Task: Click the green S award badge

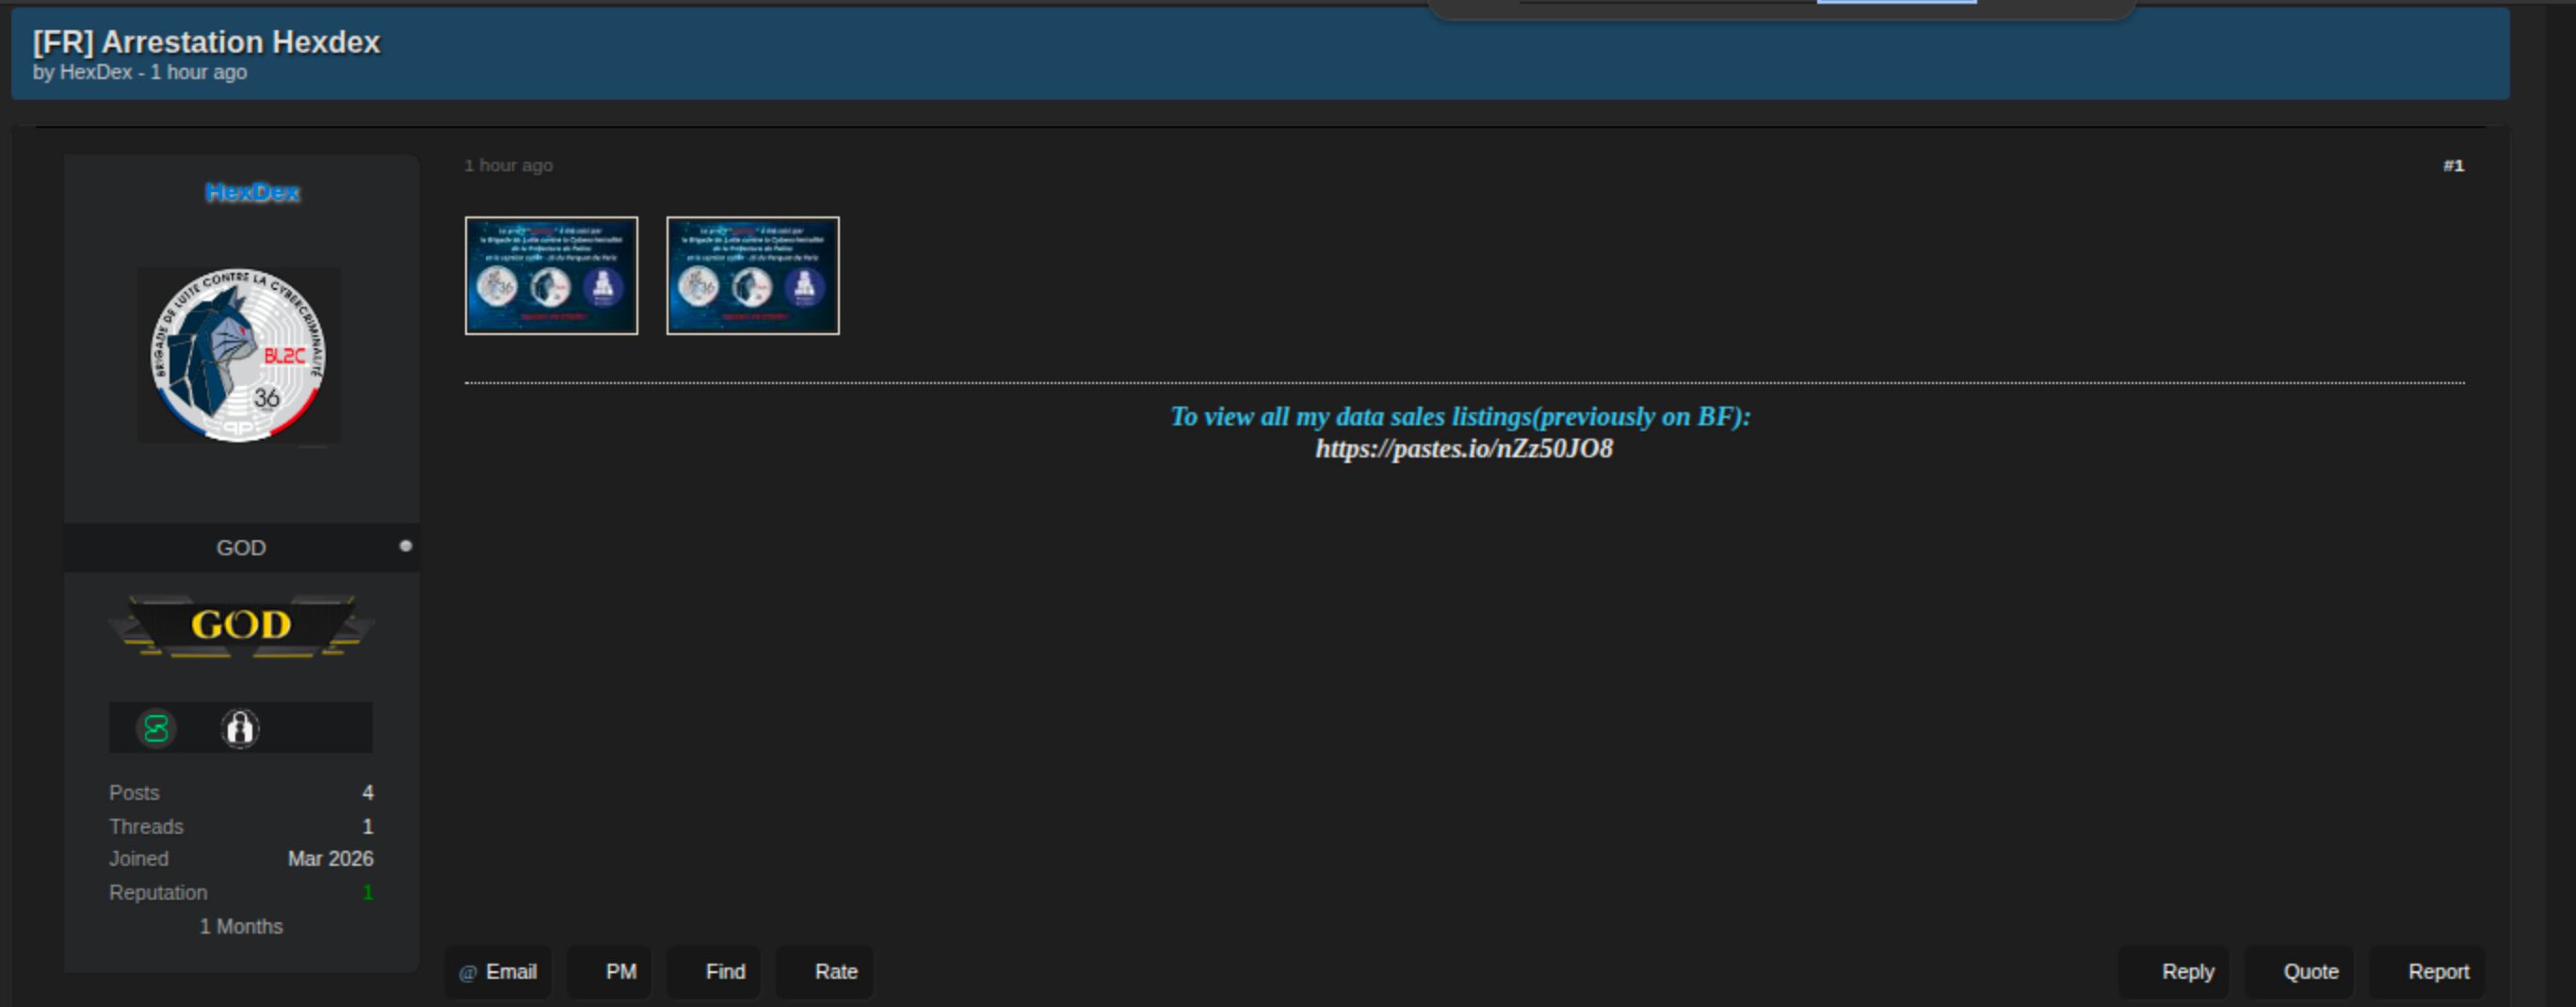Action: (156, 728)
